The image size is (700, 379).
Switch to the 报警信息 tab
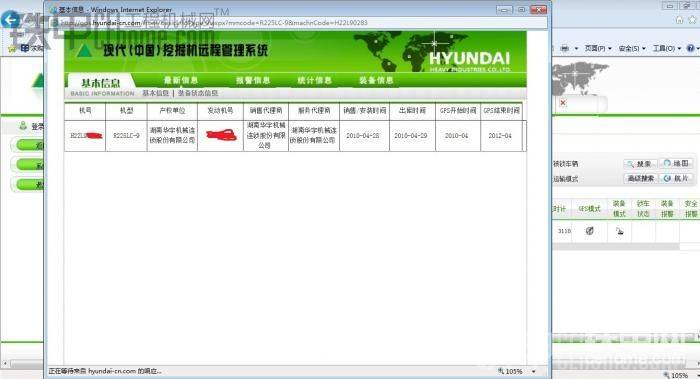pos(253,80)
